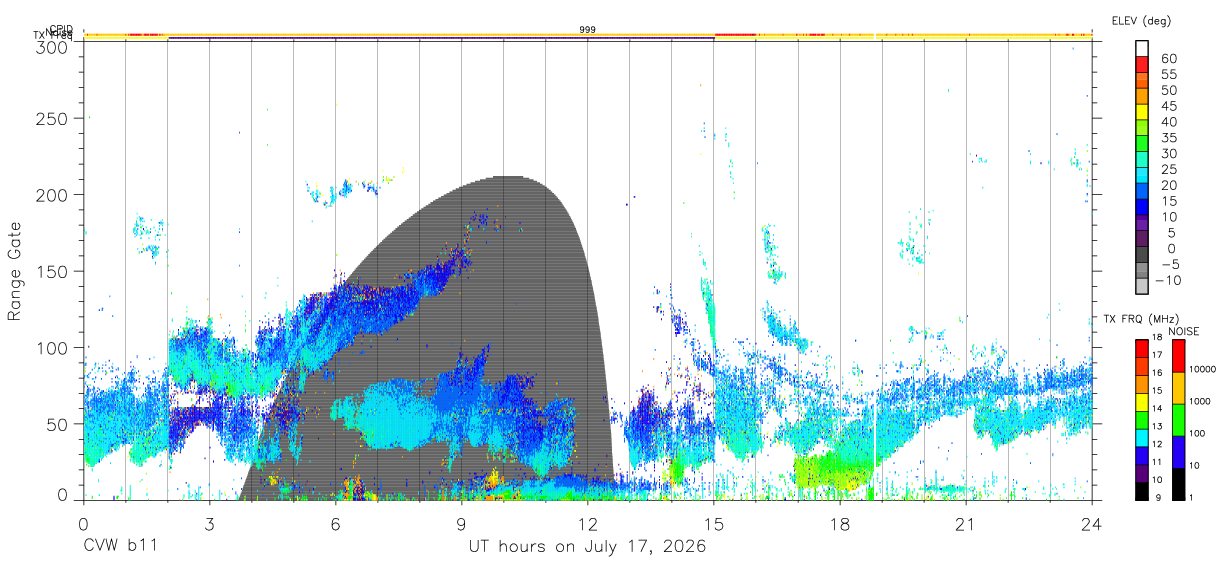
Task: Click the 'ELEV (deg)' colorbar title
Action: coord(1141,20)
